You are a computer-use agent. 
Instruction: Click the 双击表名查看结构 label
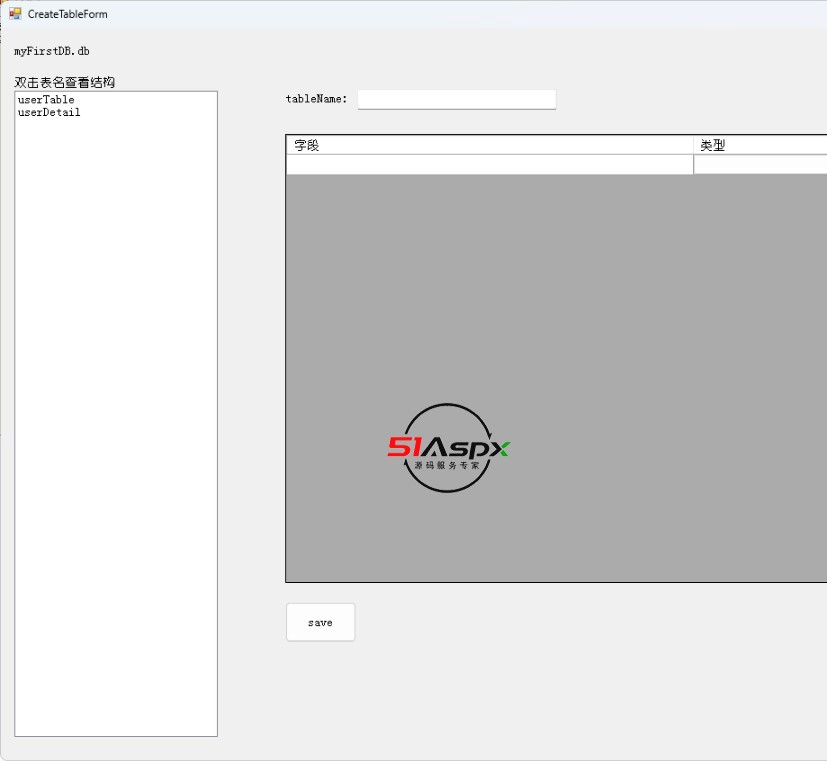(x=64, y=82)
